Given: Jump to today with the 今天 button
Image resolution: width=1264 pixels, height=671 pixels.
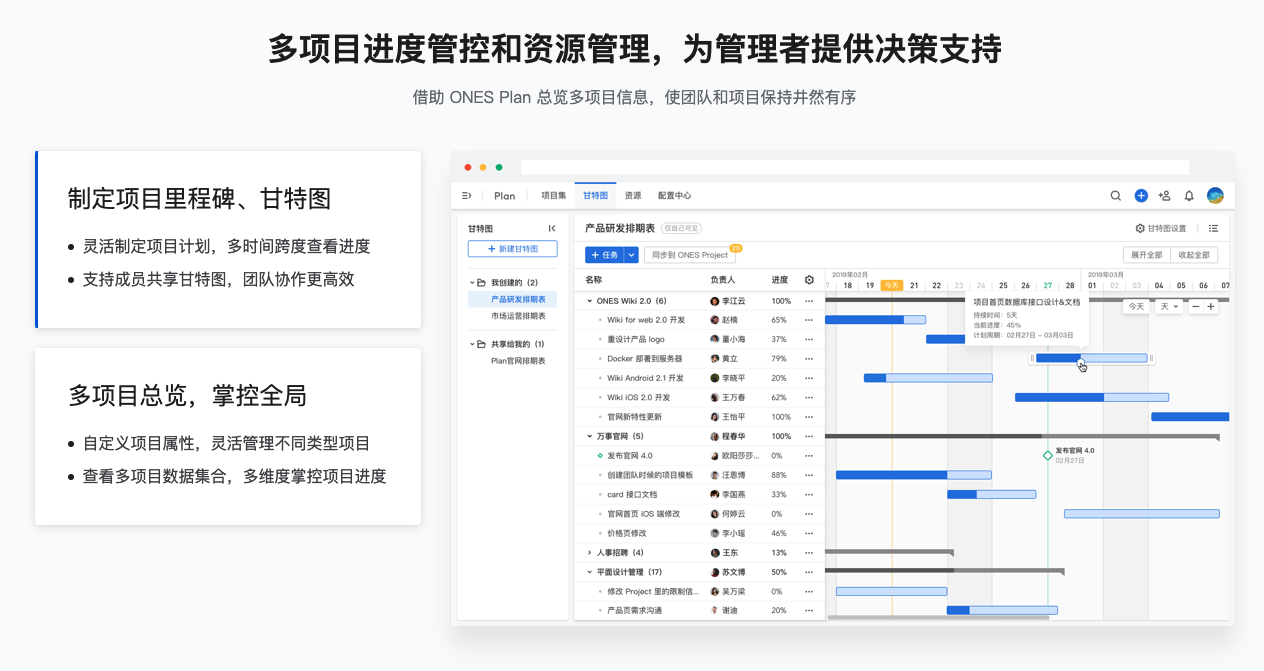Looking at the screenshot, I should pyautogui.click(x=1136, y=307).
